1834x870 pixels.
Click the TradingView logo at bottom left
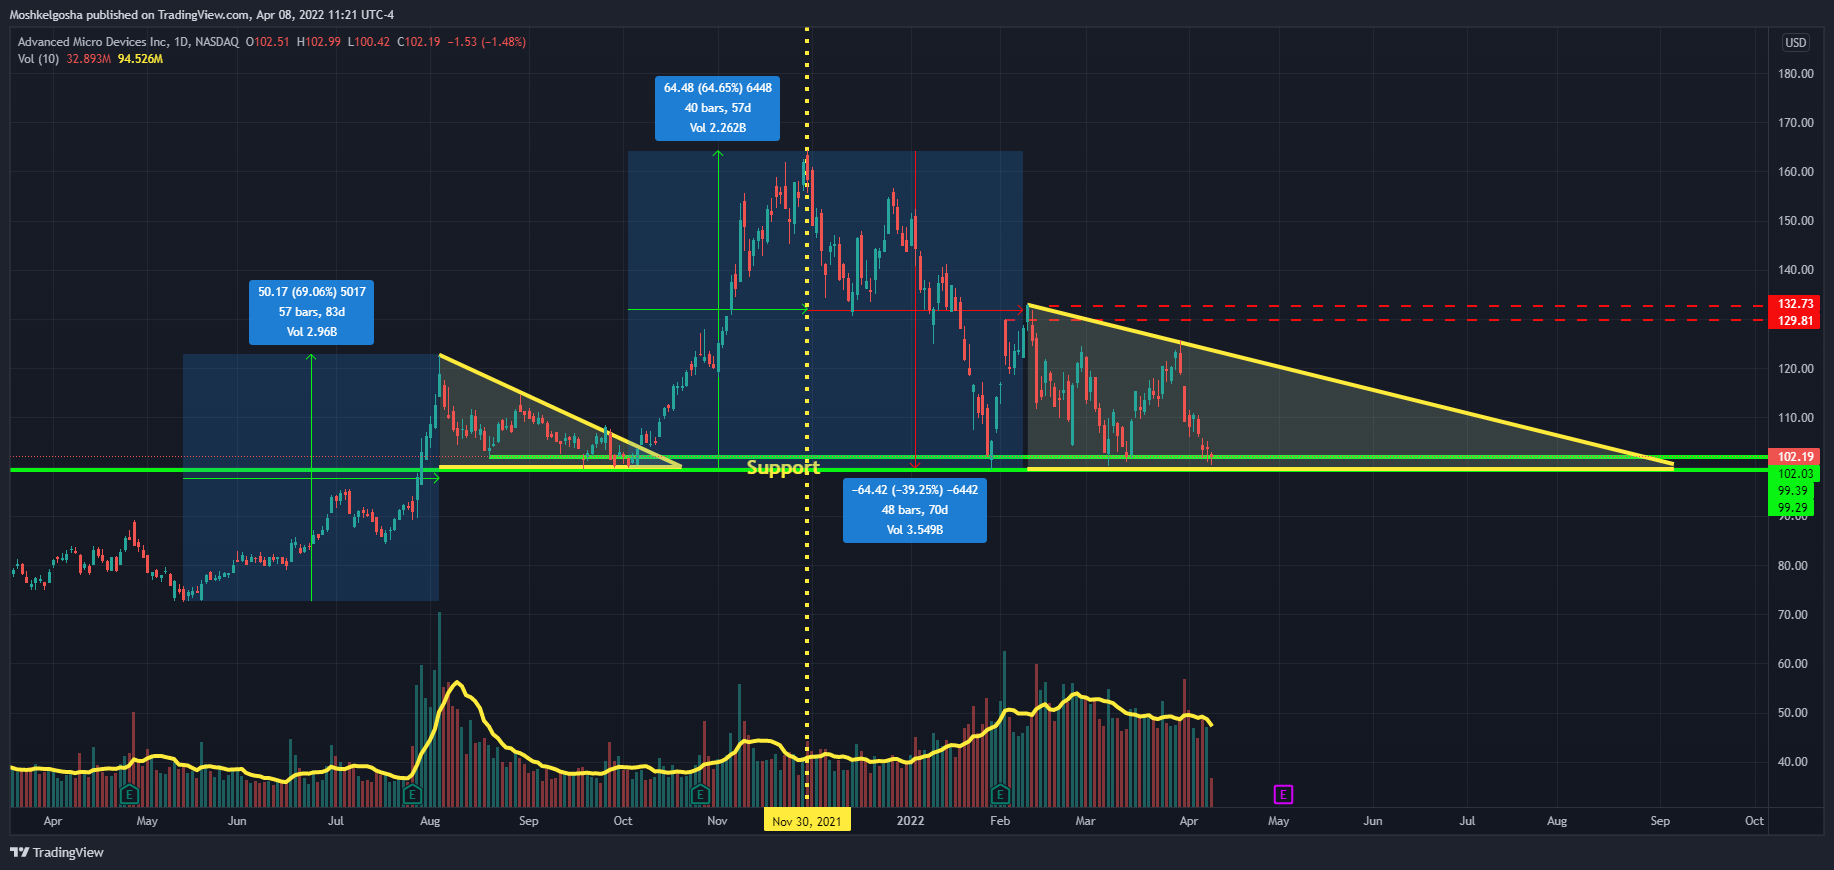point(57,852)
